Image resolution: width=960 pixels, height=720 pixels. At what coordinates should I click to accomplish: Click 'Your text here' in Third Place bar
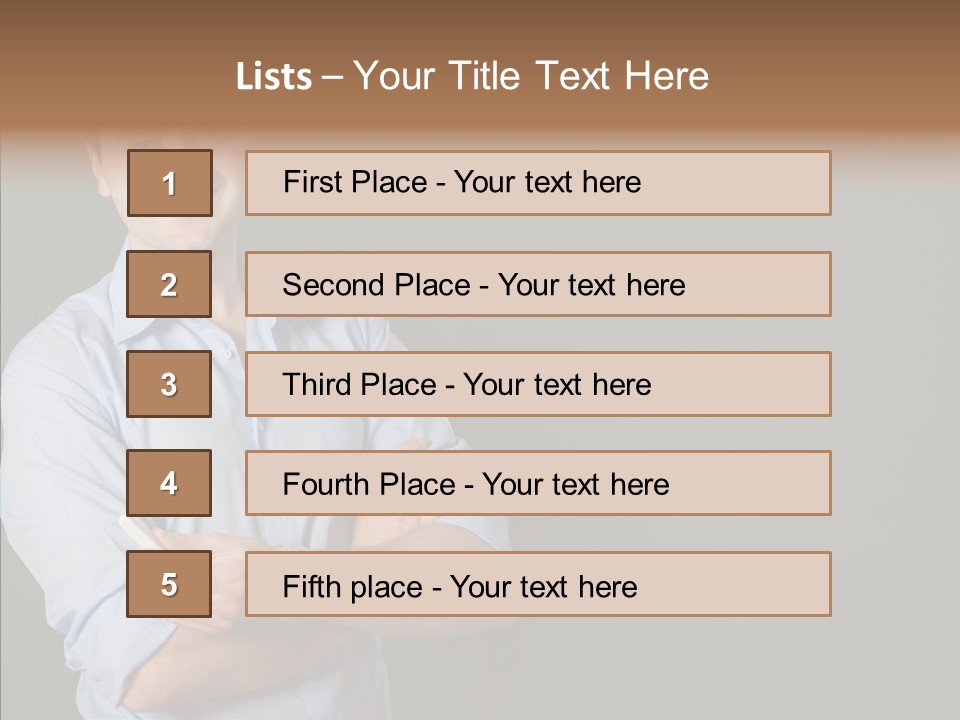point(557,385)
